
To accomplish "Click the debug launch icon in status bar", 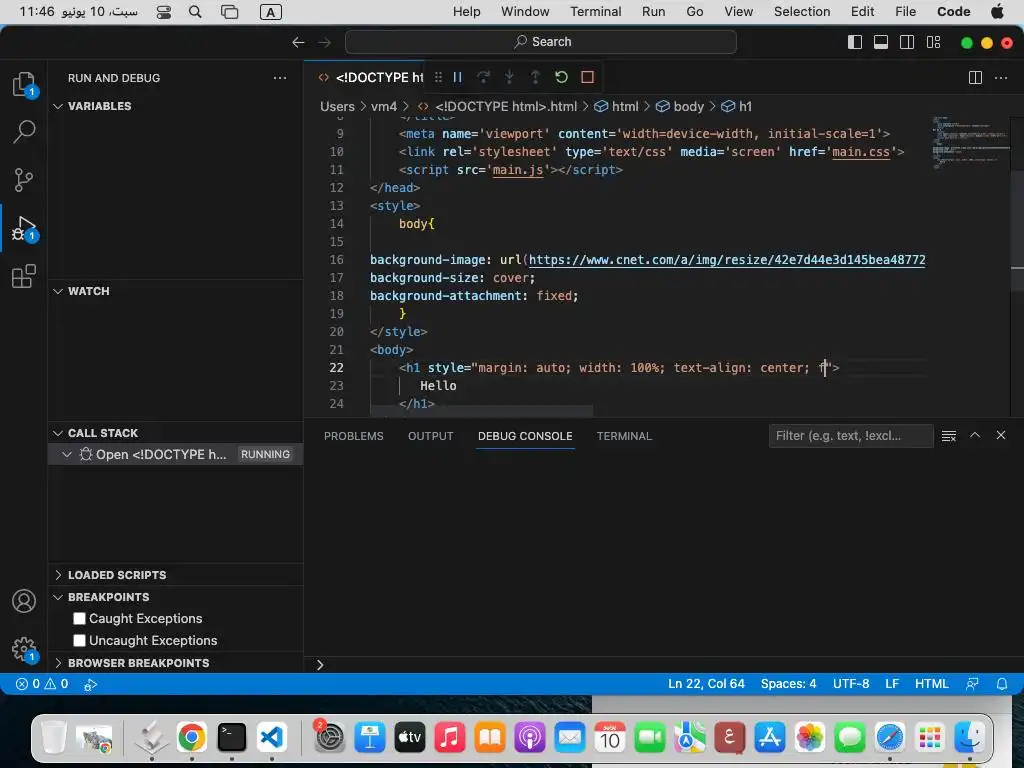I will 91,684.
